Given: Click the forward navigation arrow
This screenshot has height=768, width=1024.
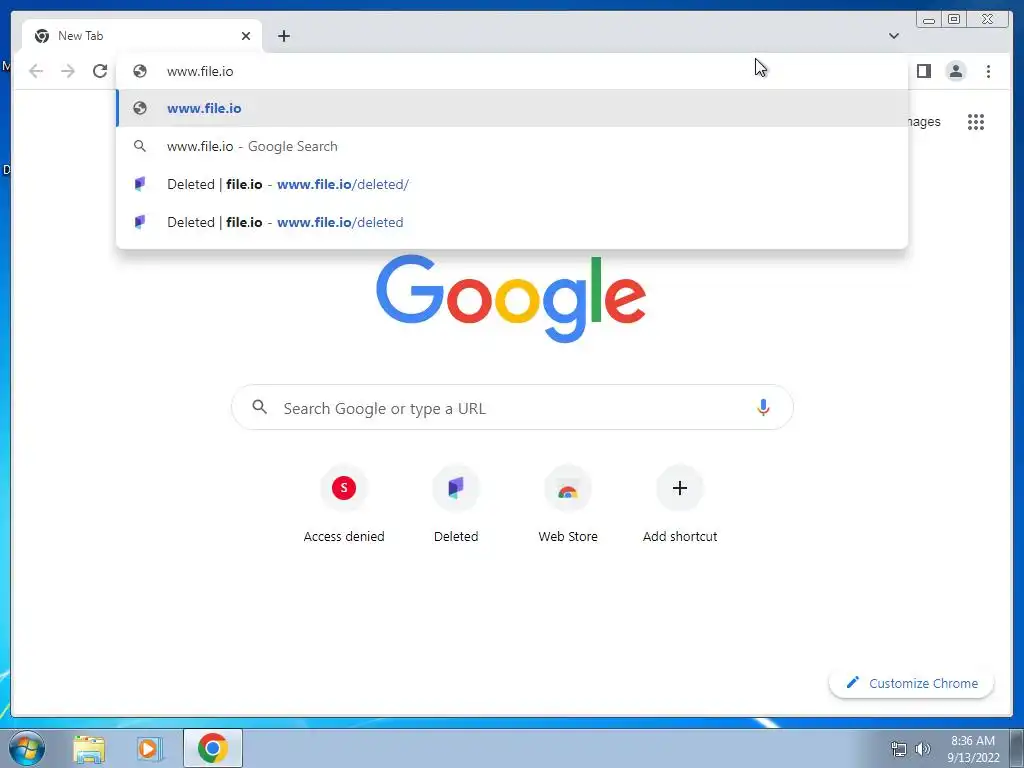Looking at the screenshot, I should pos(68,71).
